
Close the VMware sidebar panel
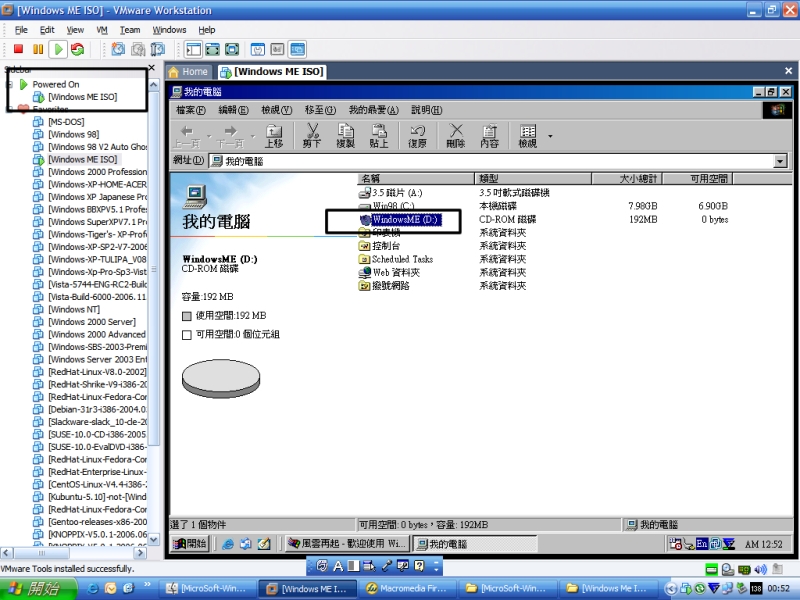pos(152,68)
